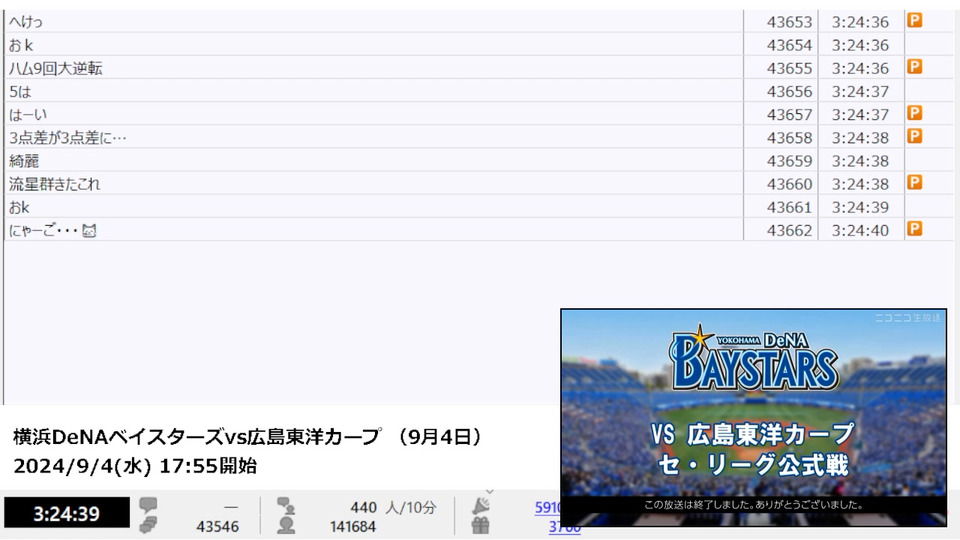
Task: Click the start date 2024/9/4(水) 17:55開始
Action: [135, 466]
